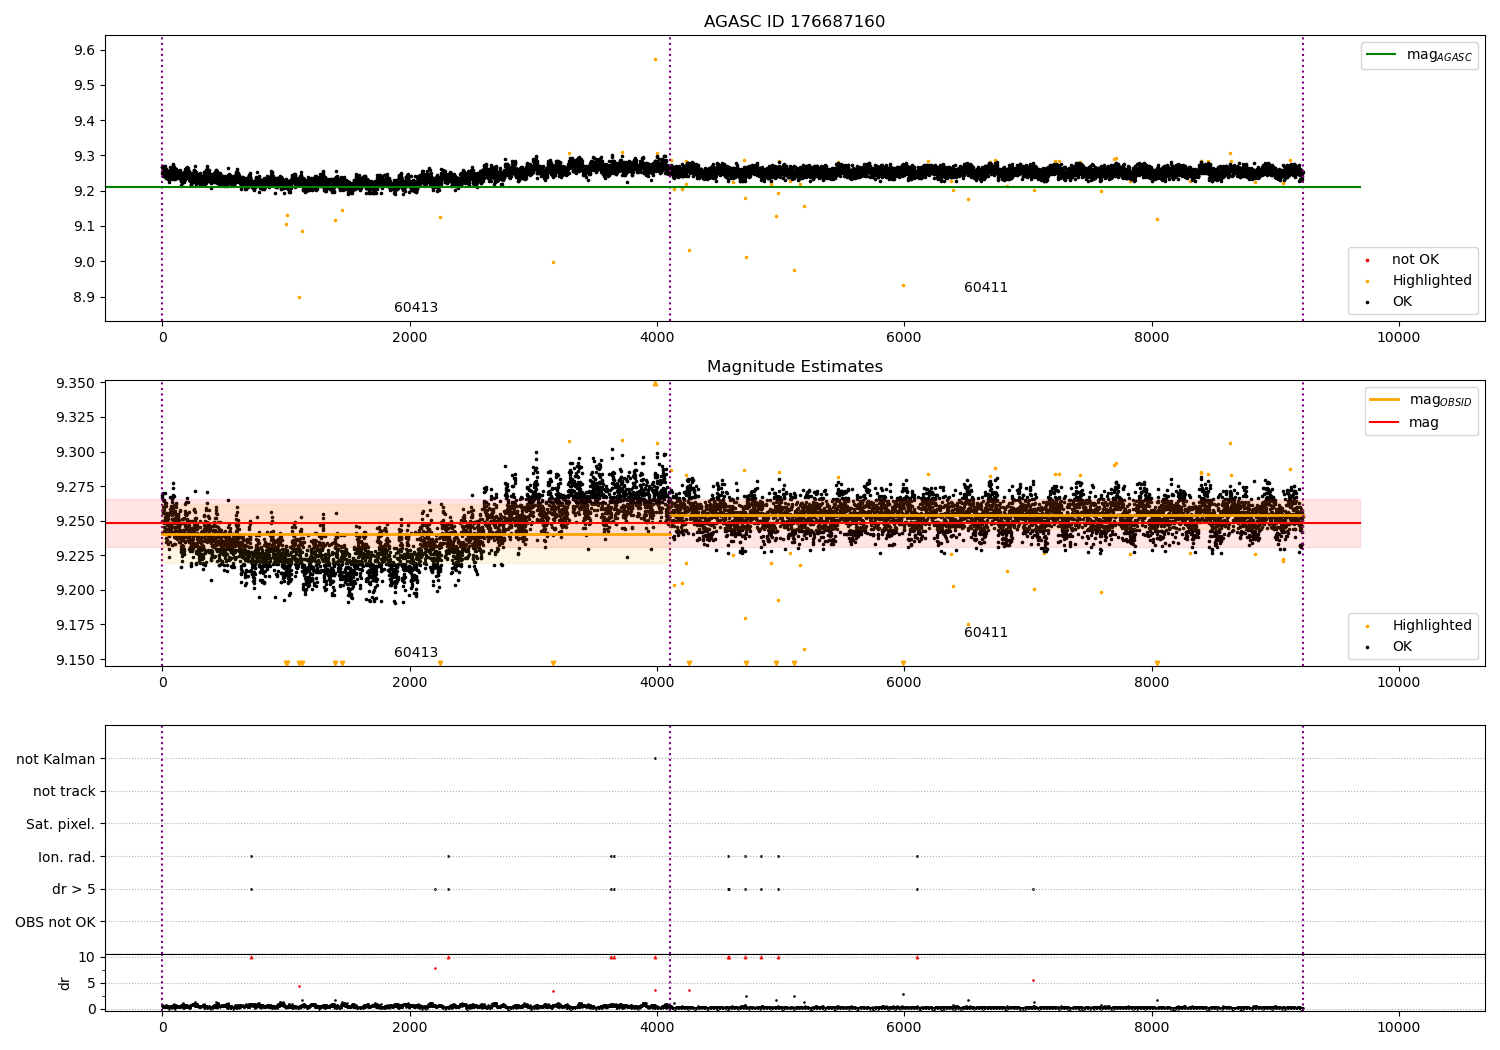Click the 'OBS not OK' row label
The width and height of the screenshot is (1500, 1050).
coord(56,923)
